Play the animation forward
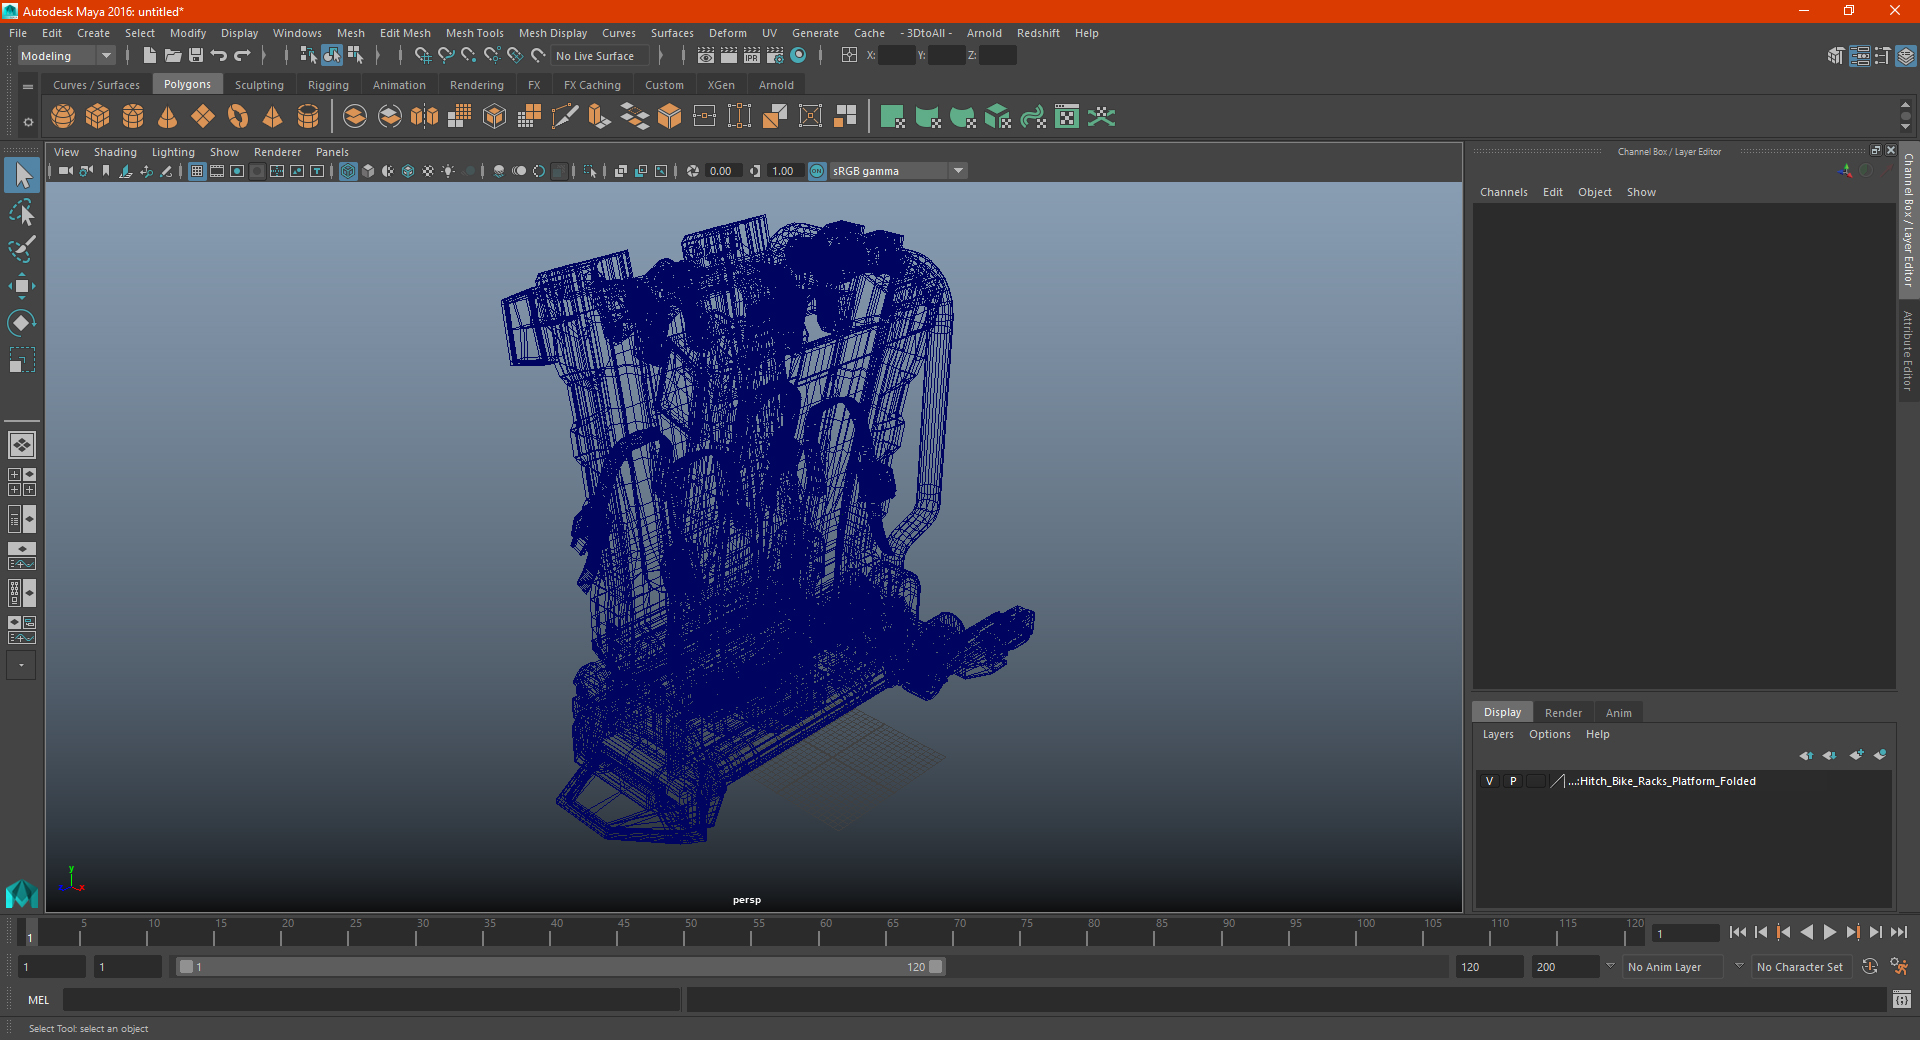Image resolution: width=1920 pixels, height=1040 pixels. click(x=1830, y=932)
